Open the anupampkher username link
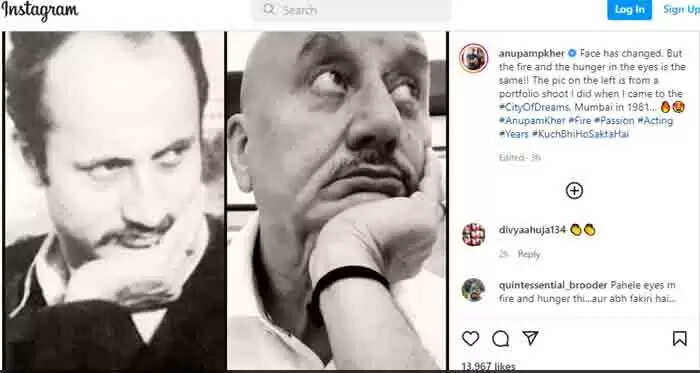This screenshot has height=373, width=700. [x=531, y=54]
